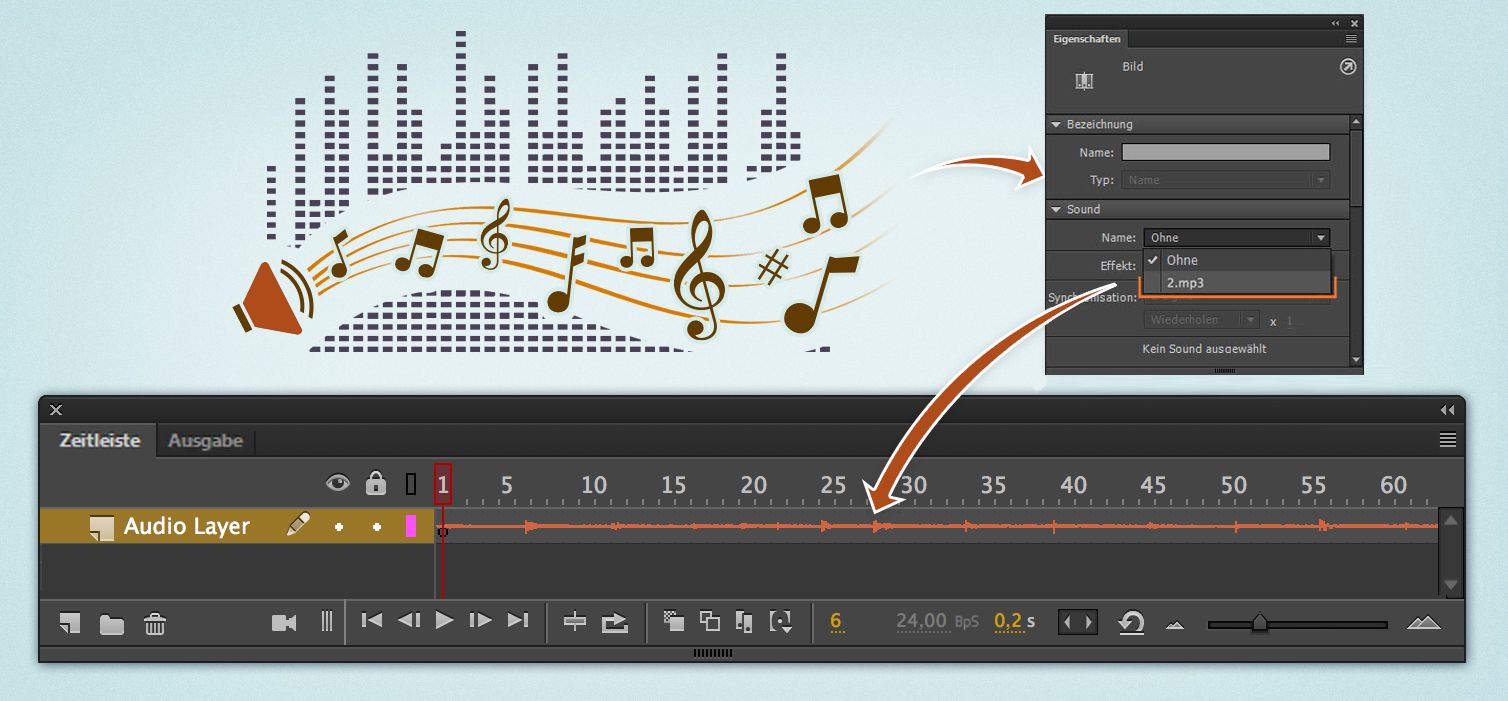Switch to the Ausgabe tab
The width and height of the screenshot is (1508, 701).
pos(205,441)
